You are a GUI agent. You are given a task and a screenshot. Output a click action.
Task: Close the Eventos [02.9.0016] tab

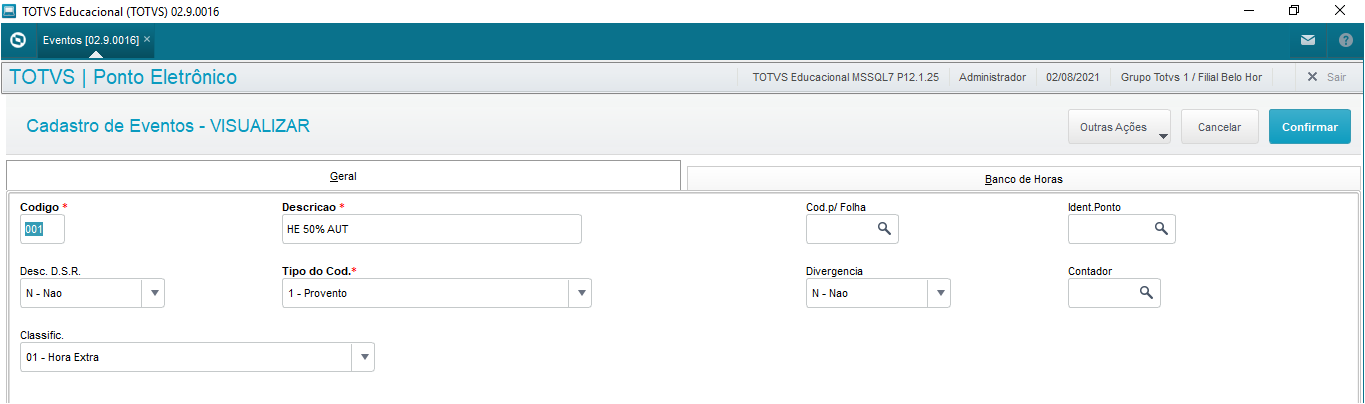(147, 39)
